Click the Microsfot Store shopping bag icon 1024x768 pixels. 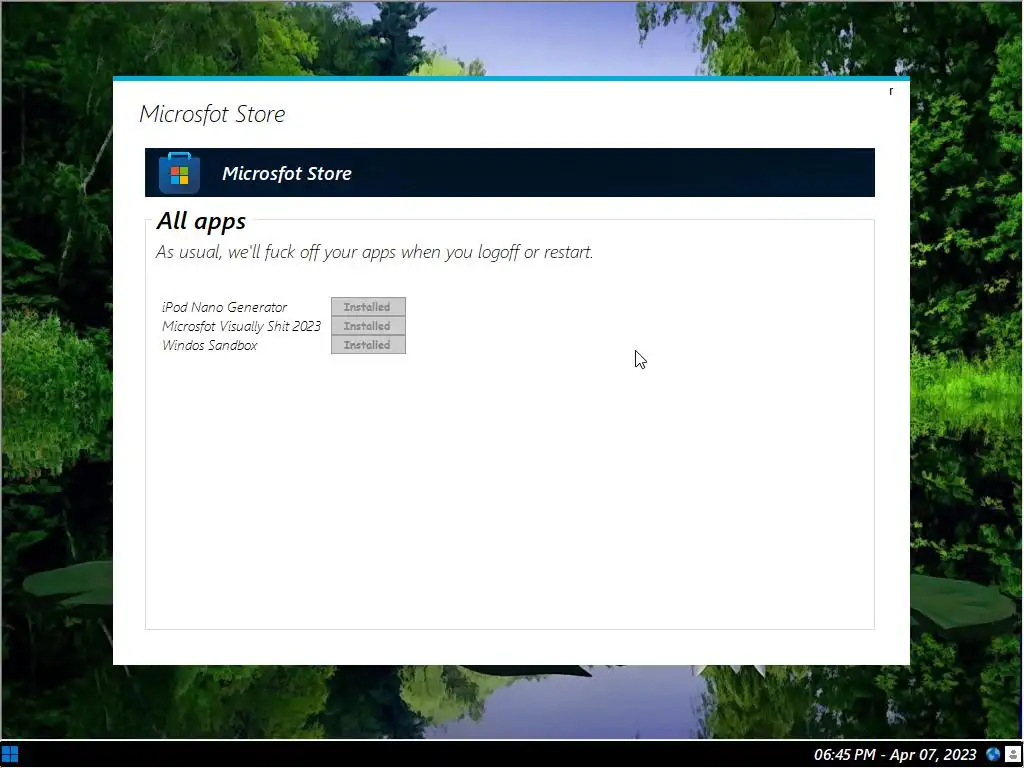(x=179, y=173)
